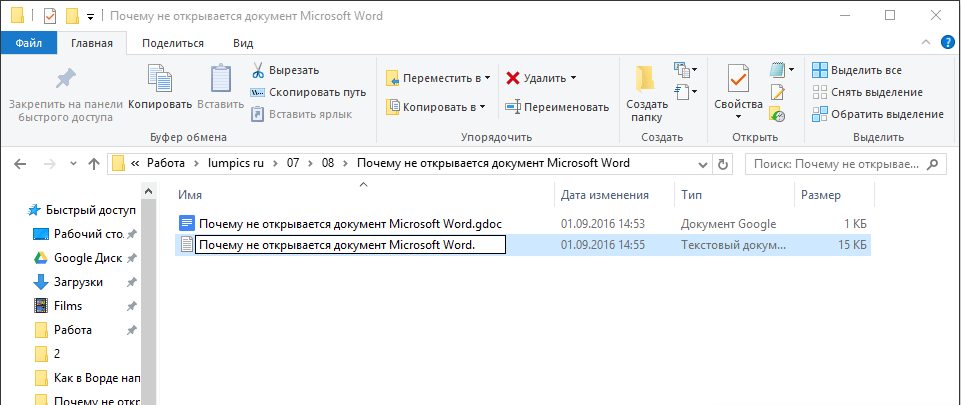Image resolution: width=961 pixels, height=405 pixels.
Task: Click the Rename (Переименовать) button
Action: 557,107
